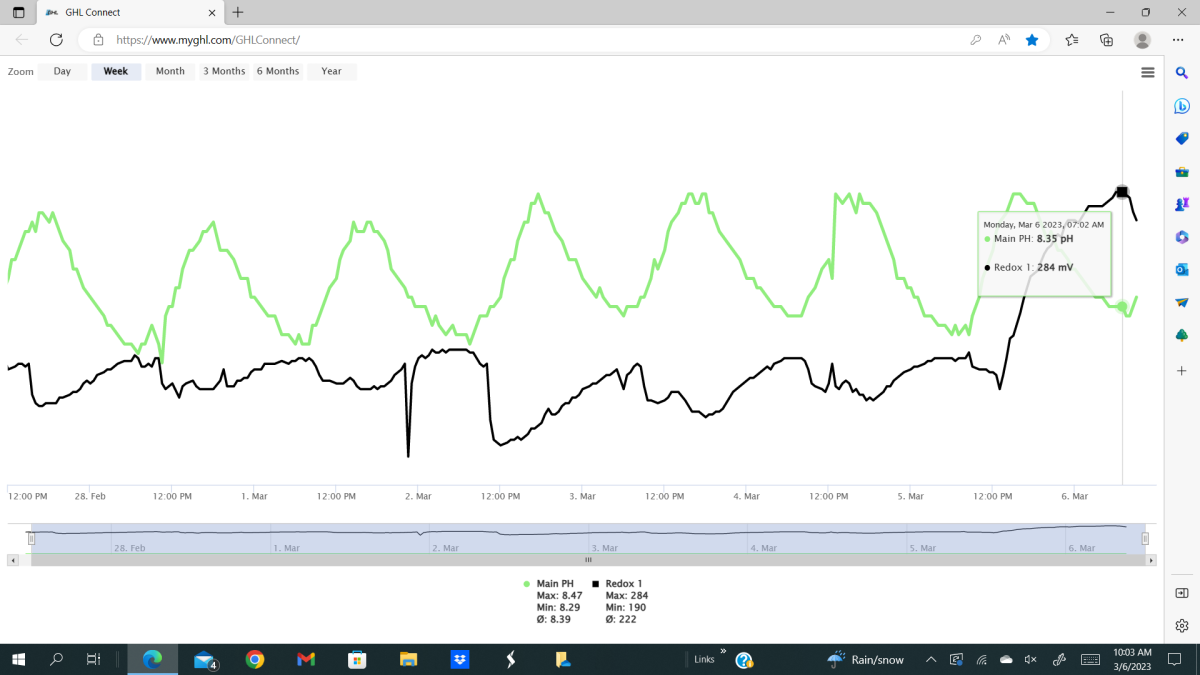Select the Week zoom range

pos(116,71)
